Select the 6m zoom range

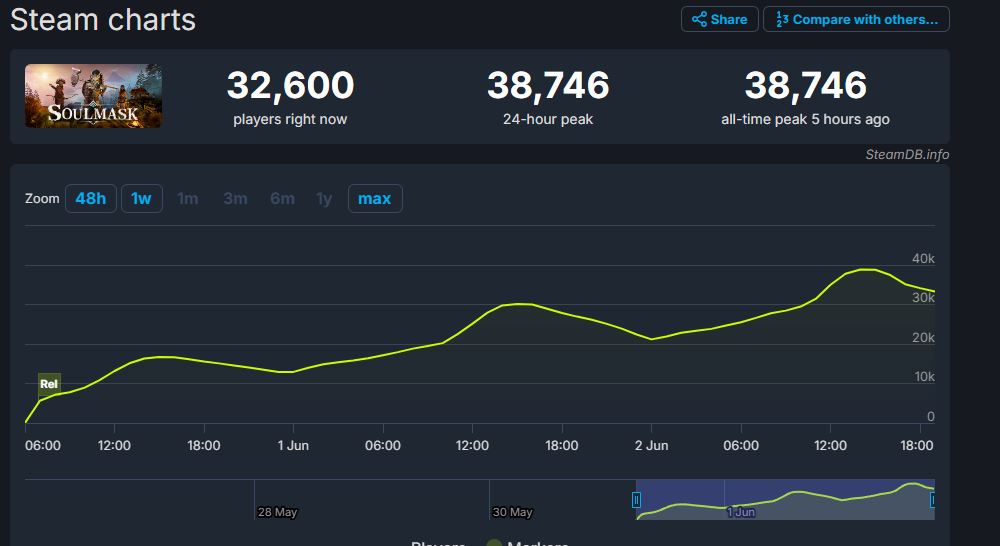(x=282, y=198)
